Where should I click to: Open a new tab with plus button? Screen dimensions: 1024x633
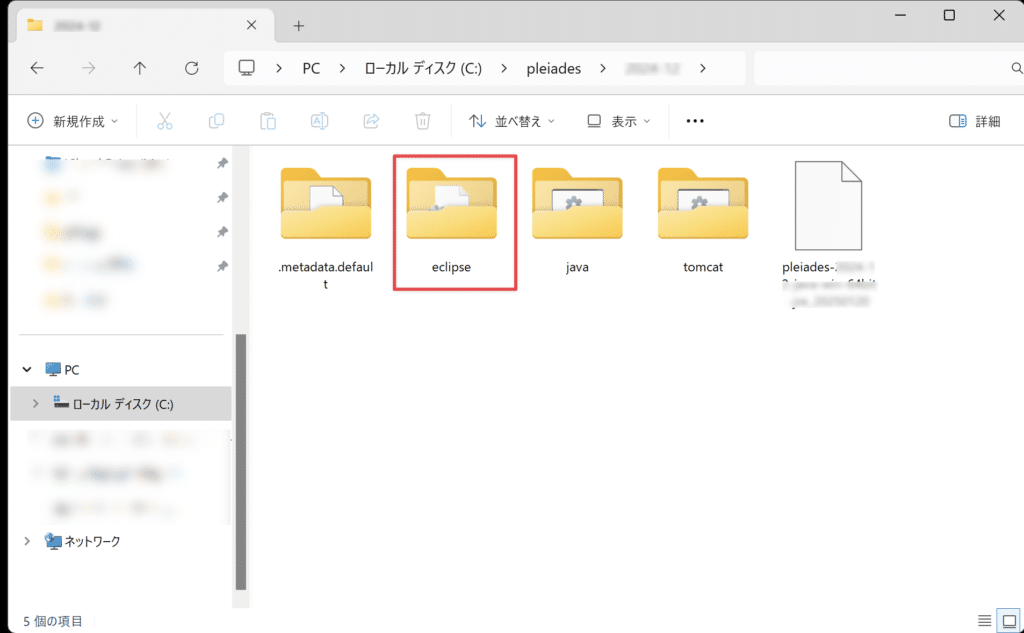click(x=298, y=25)
